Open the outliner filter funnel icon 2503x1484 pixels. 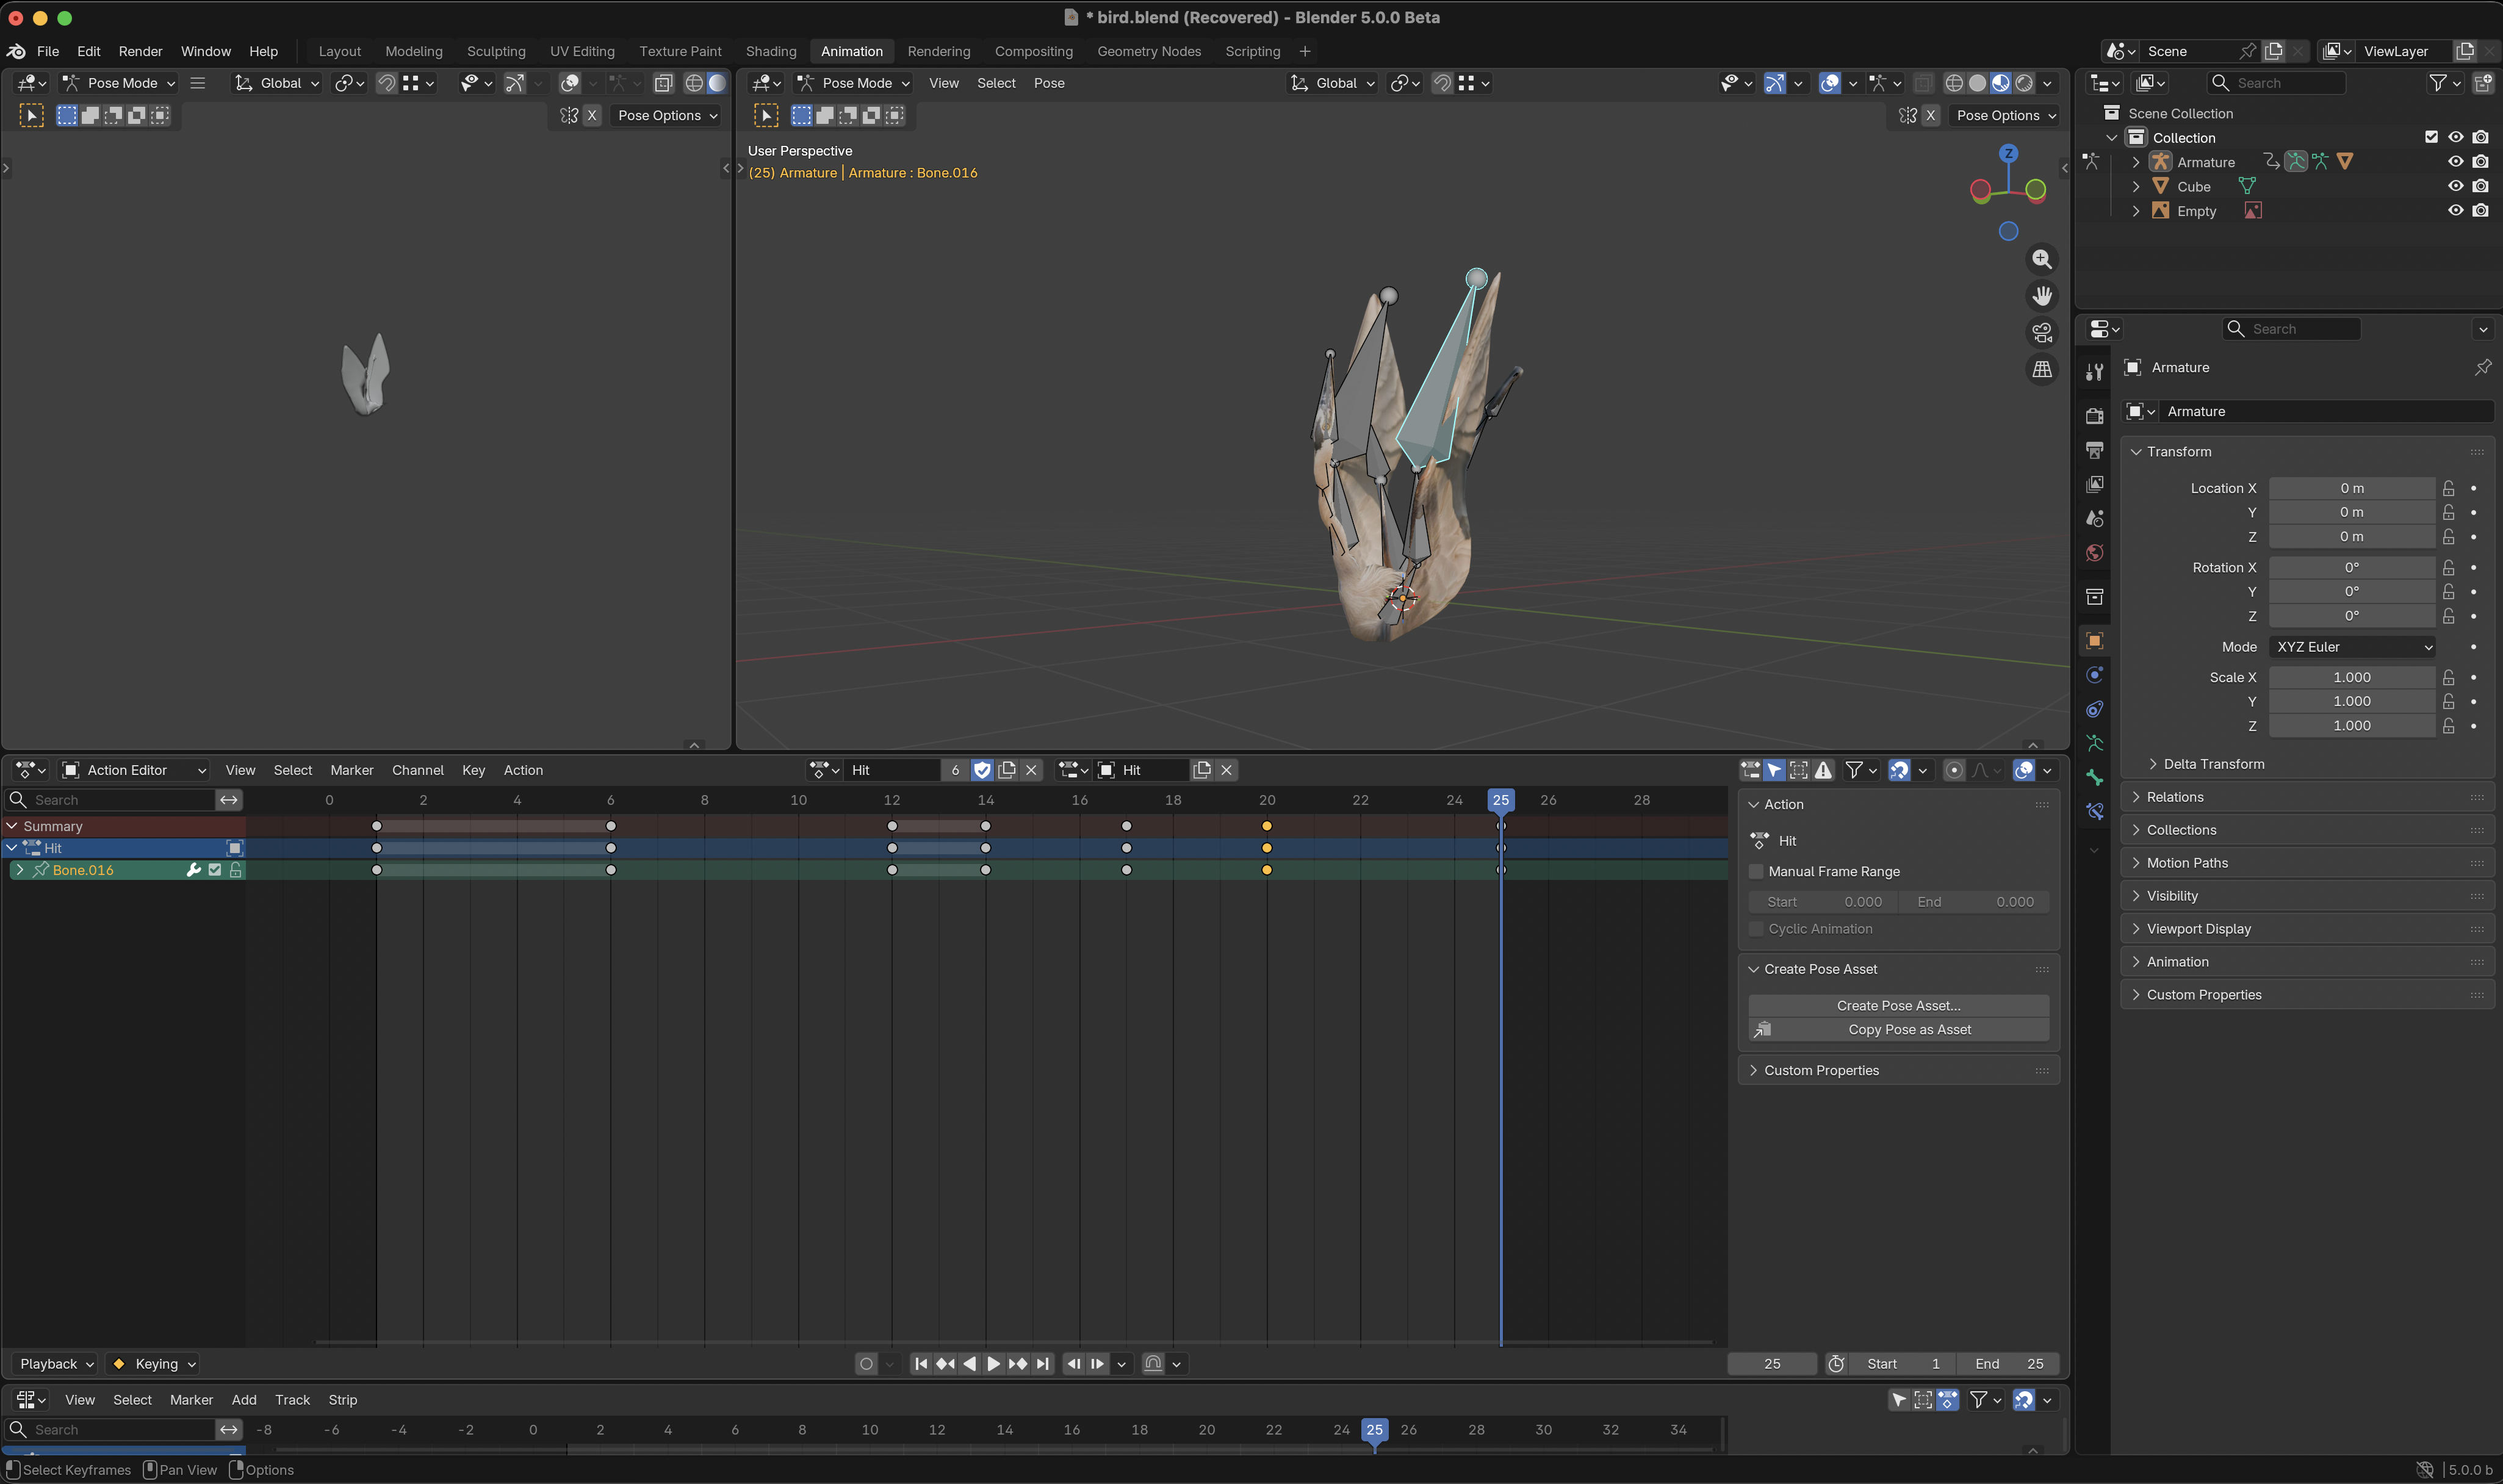2438,83
